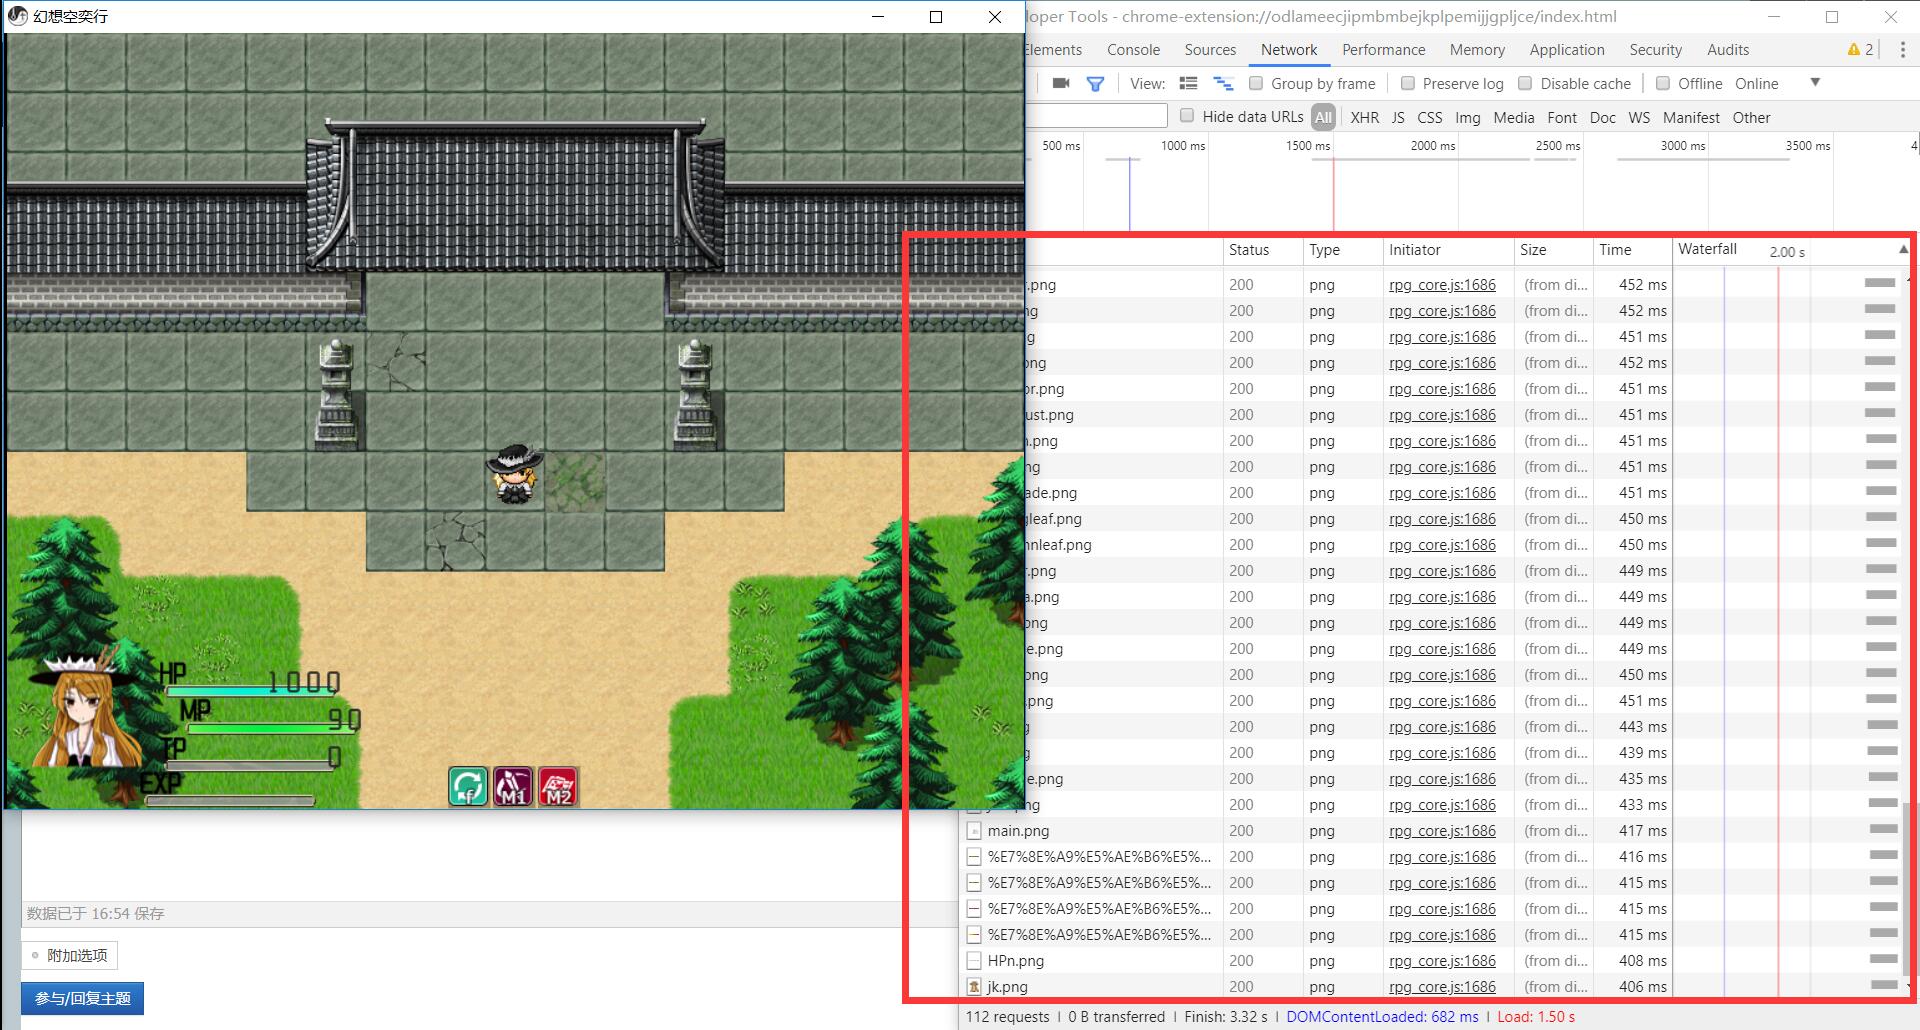Enable Group by frame checkbox

[x=1256, y=83]
